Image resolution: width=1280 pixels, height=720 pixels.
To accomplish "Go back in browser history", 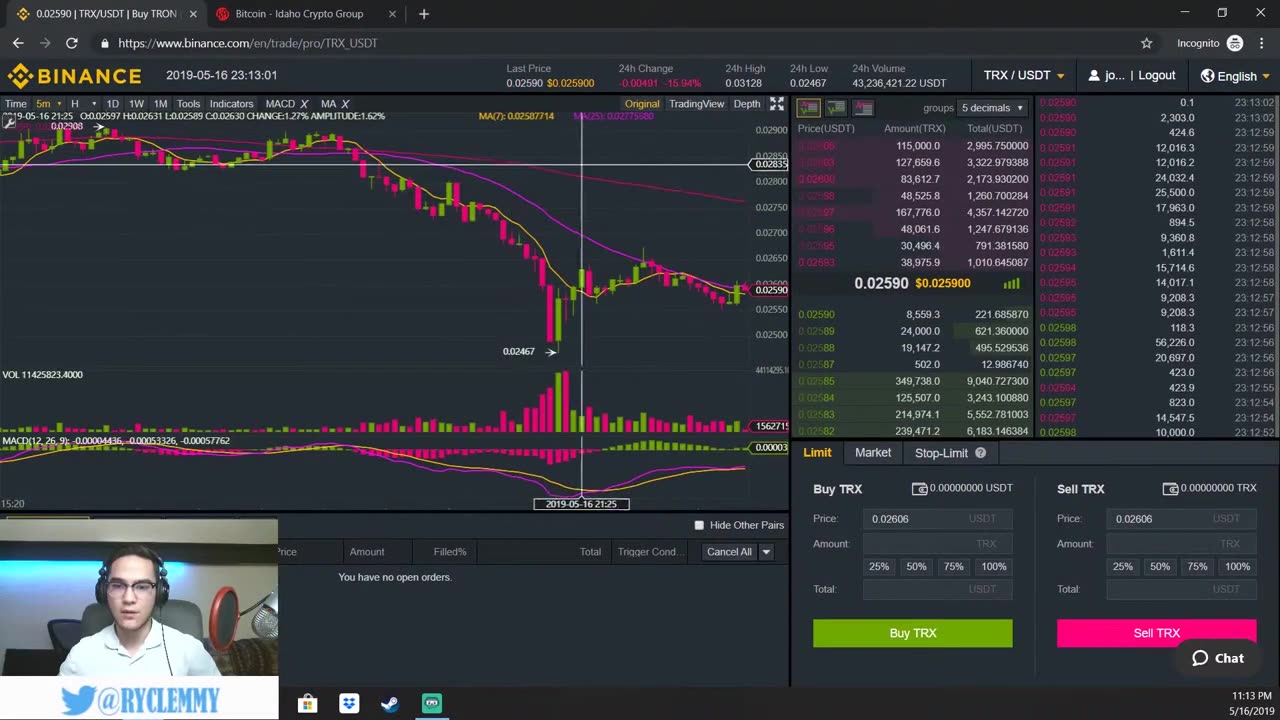I will (x=18, y=43).
